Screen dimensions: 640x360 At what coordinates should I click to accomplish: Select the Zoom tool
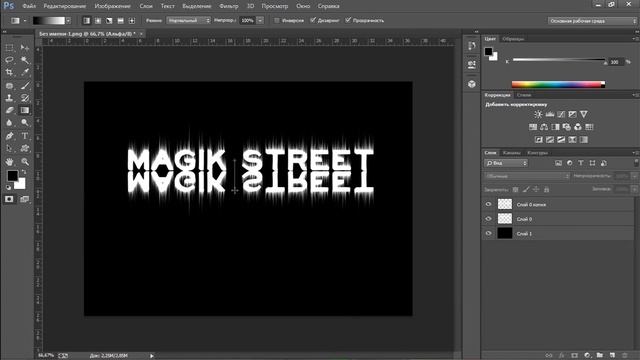tap(24, 162)
